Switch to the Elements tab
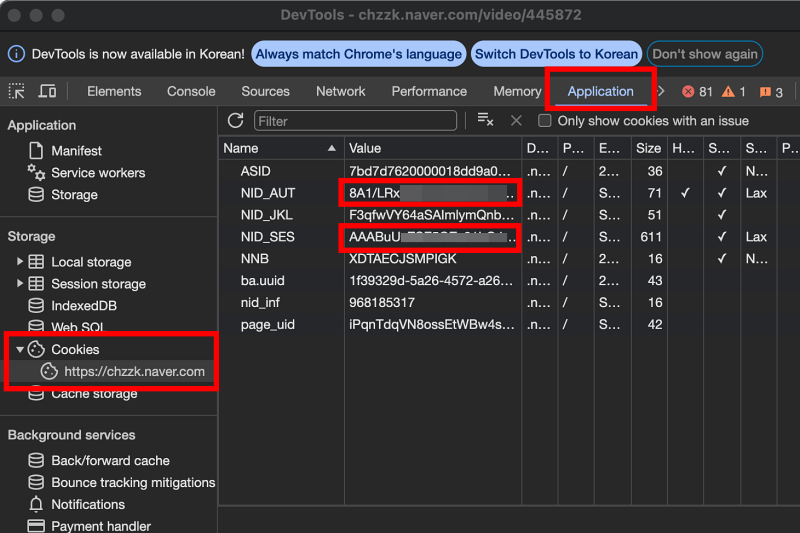The width and height of the screenshot is (800, 533). (x=114, y=91)
